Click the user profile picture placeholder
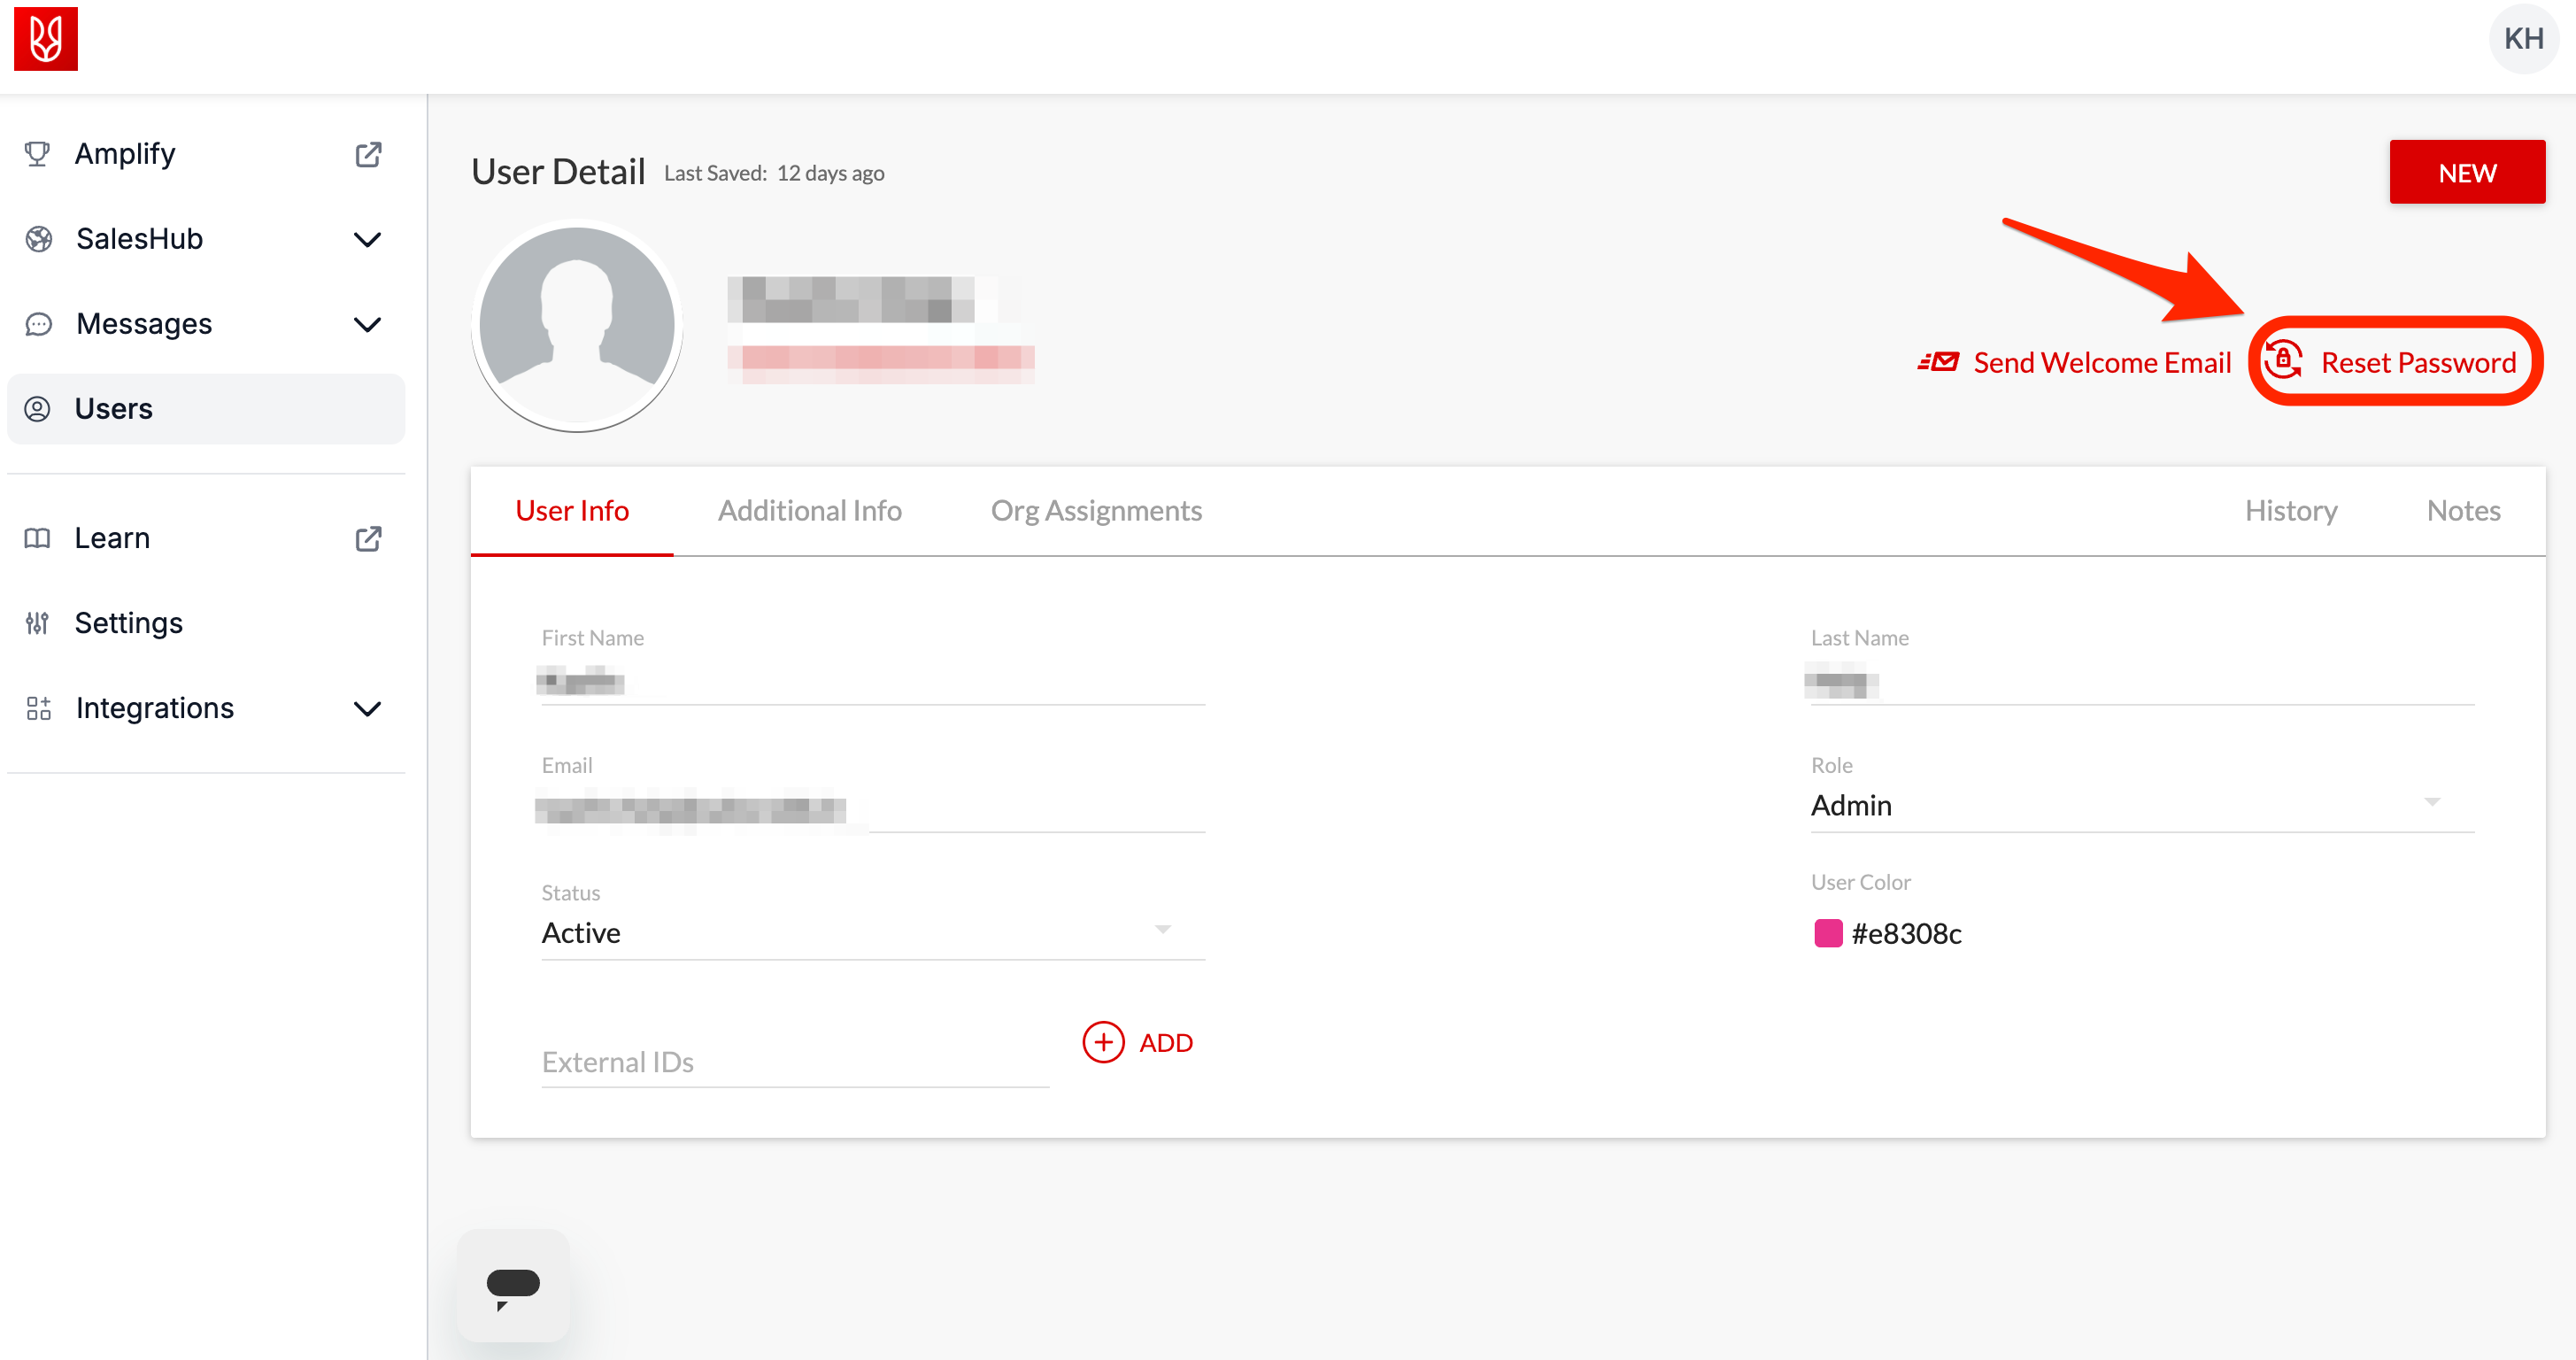 pos(577,327)
